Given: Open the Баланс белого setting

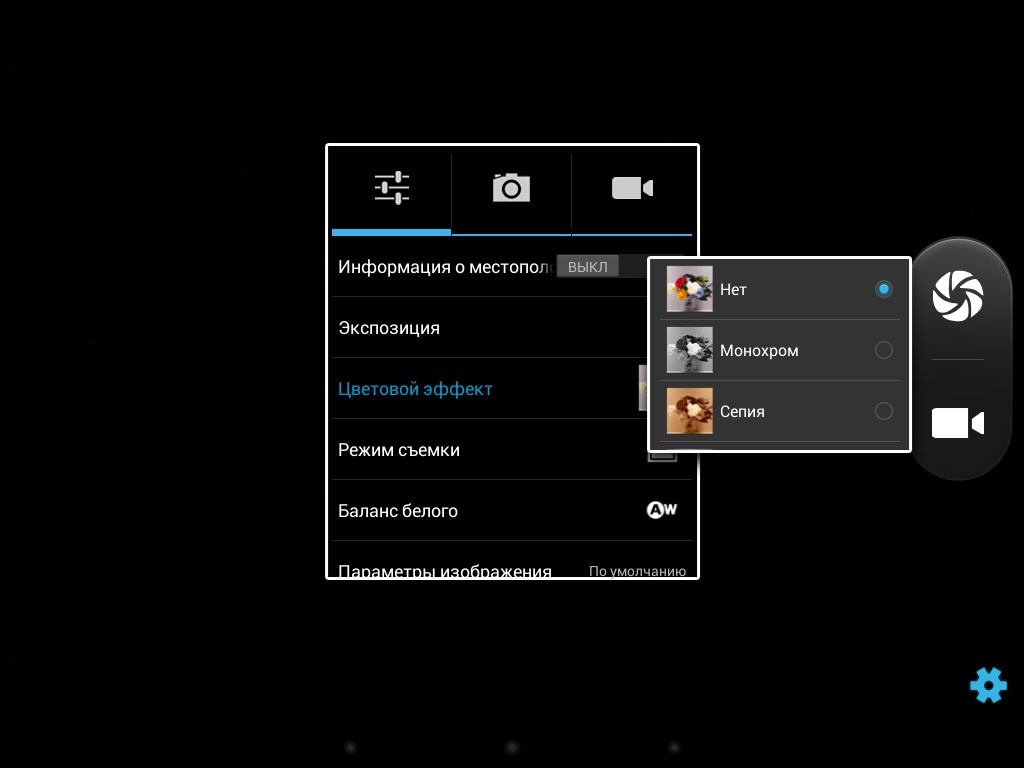Looking at the screenshot, I should 398,511.
